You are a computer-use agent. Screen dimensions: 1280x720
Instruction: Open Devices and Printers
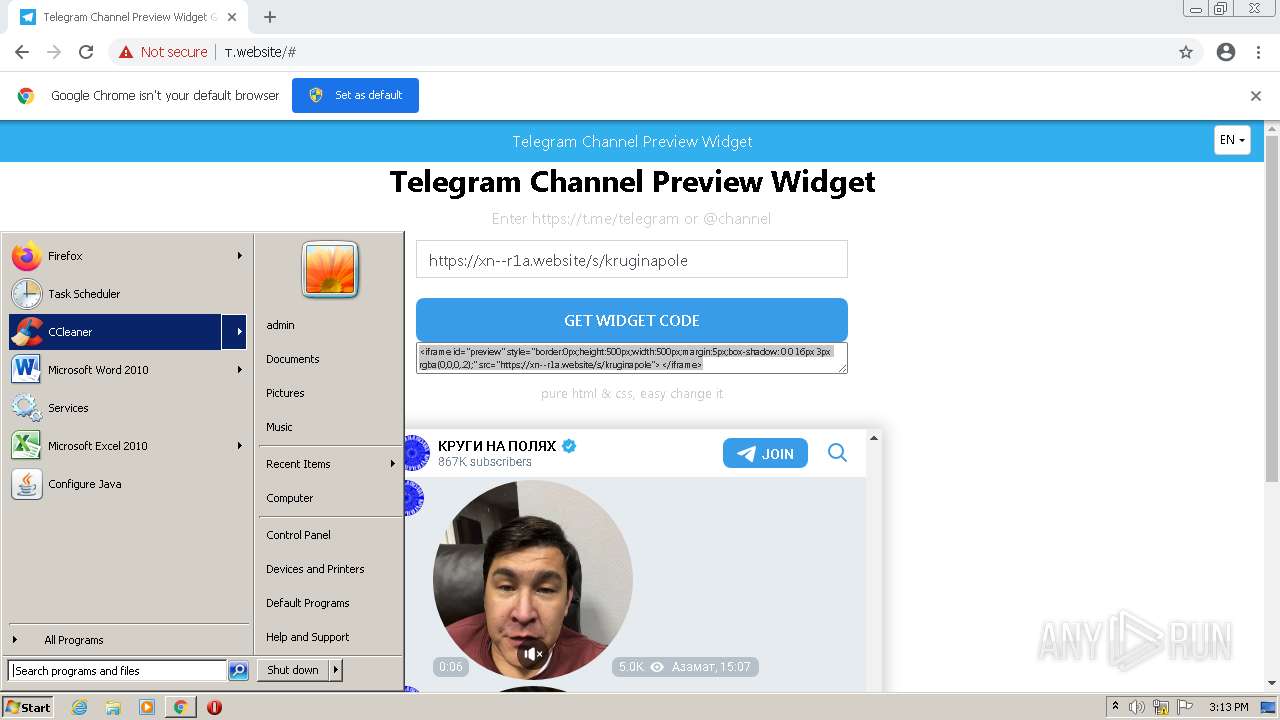coord(315,569)
